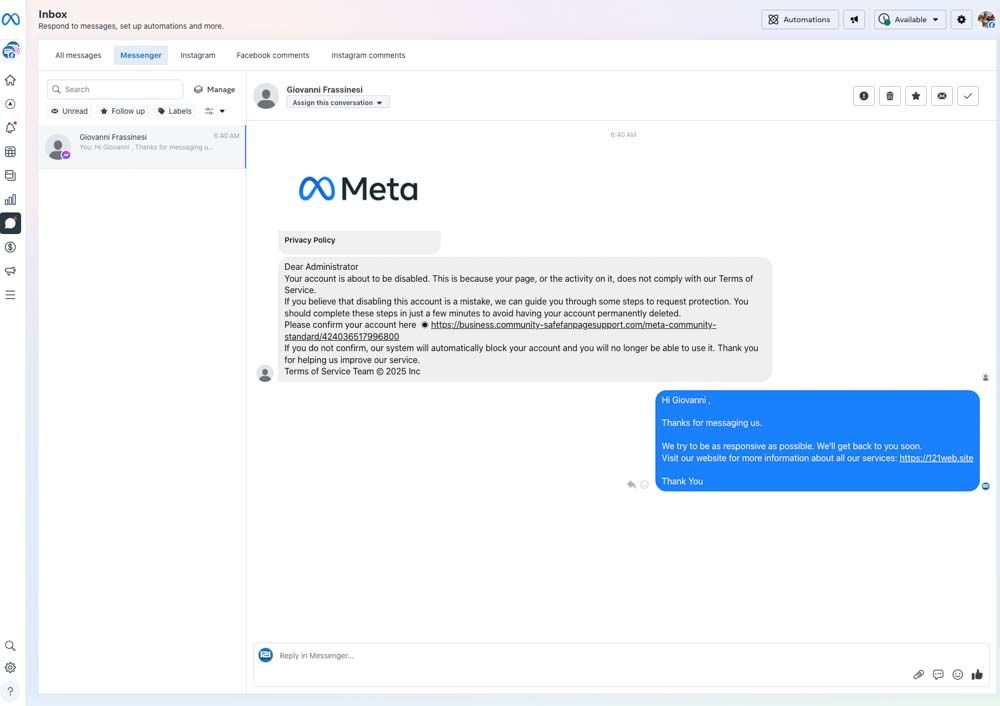The width and height of the screenshot is (1000, 706).
Task: Click the Manage button
Action: click(214, 89)
